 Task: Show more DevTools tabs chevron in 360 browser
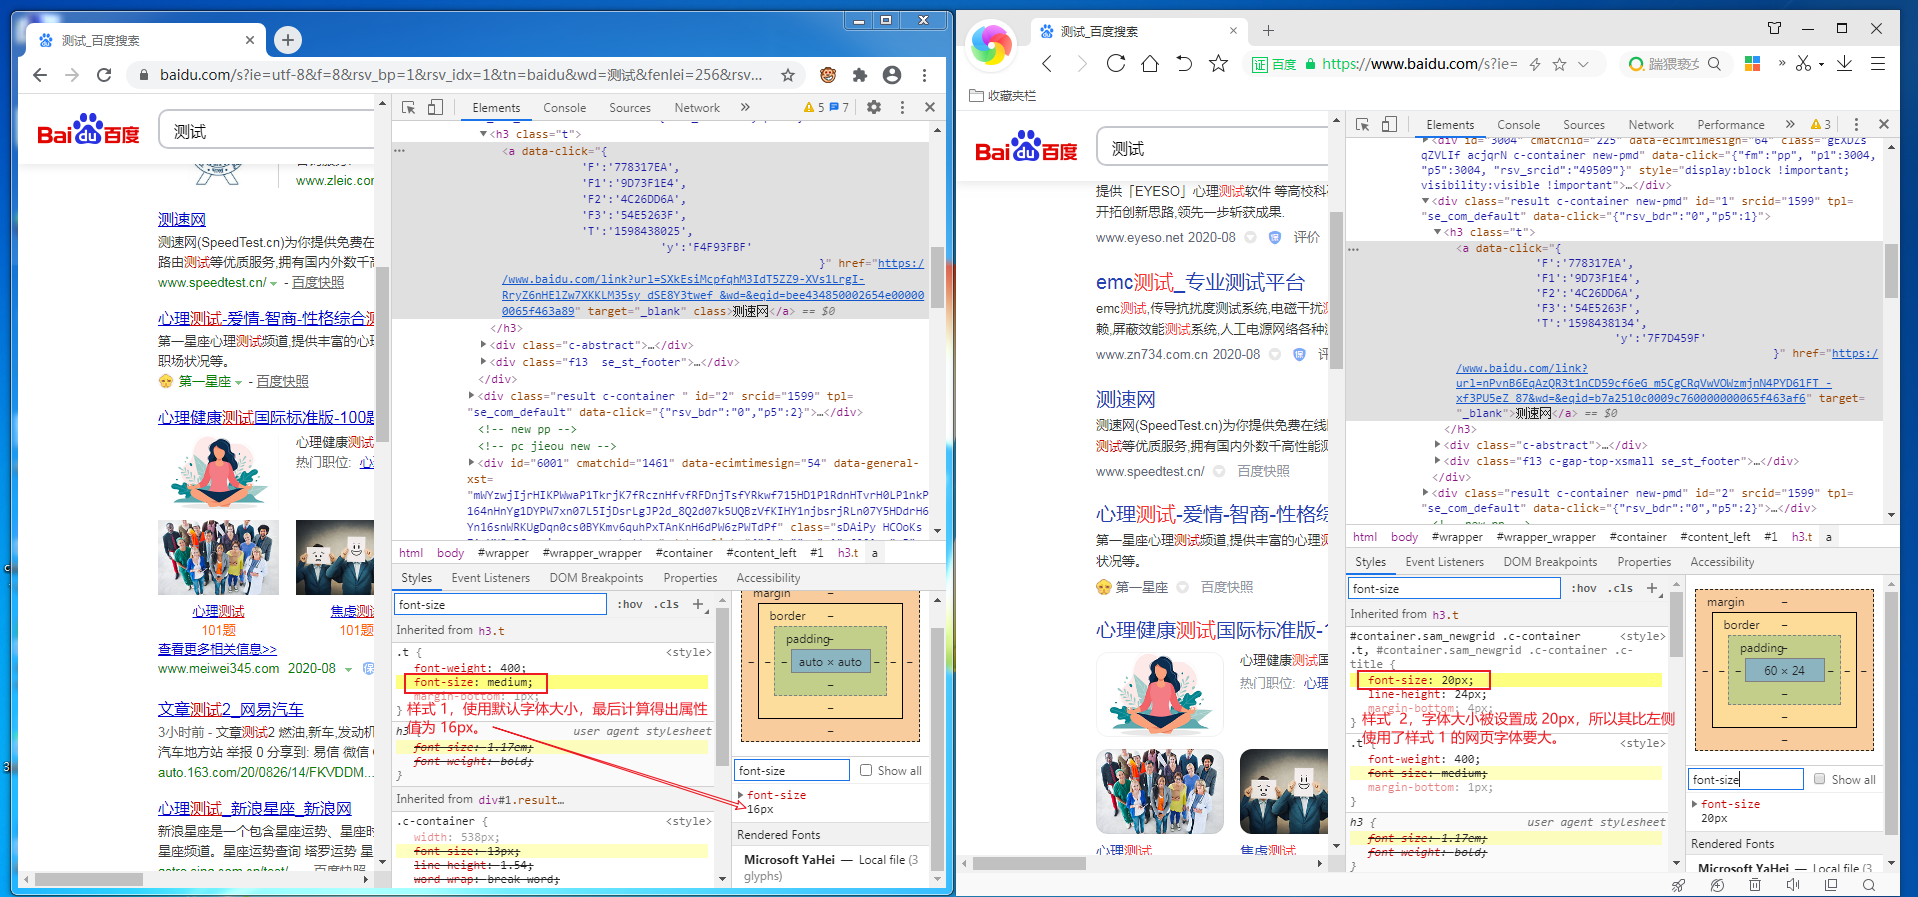(1790, 124)
